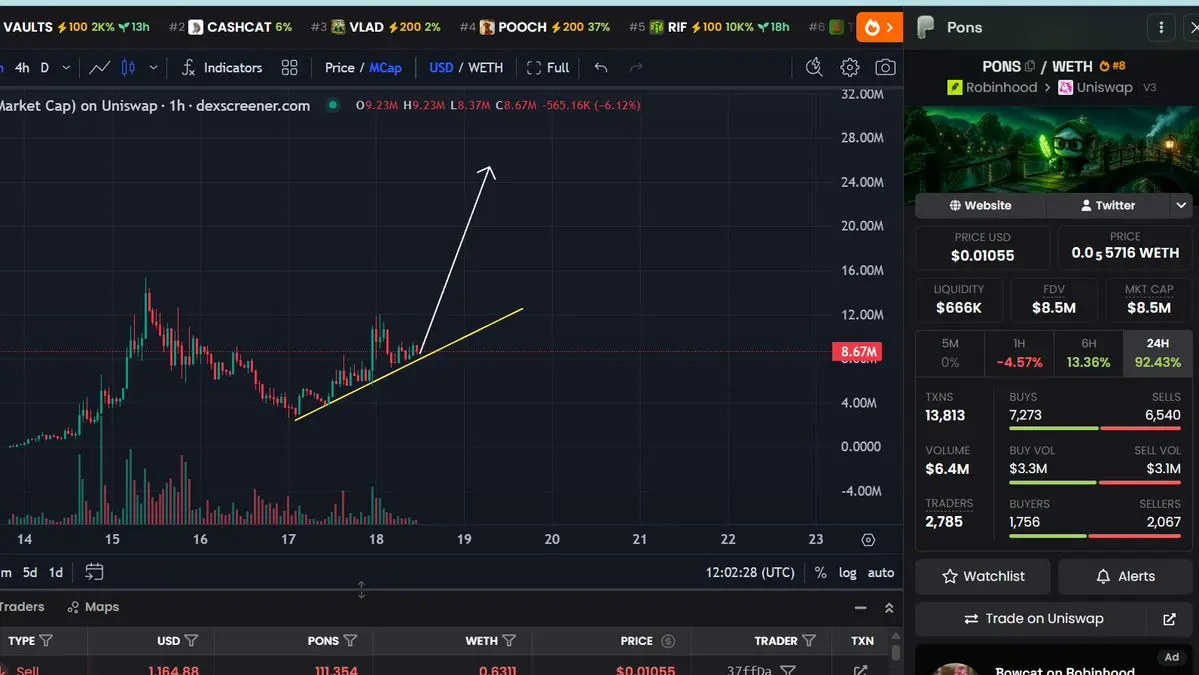Filter by TRADER column
This screenshot has width=1199, height=675.
[x=809, y=641]
